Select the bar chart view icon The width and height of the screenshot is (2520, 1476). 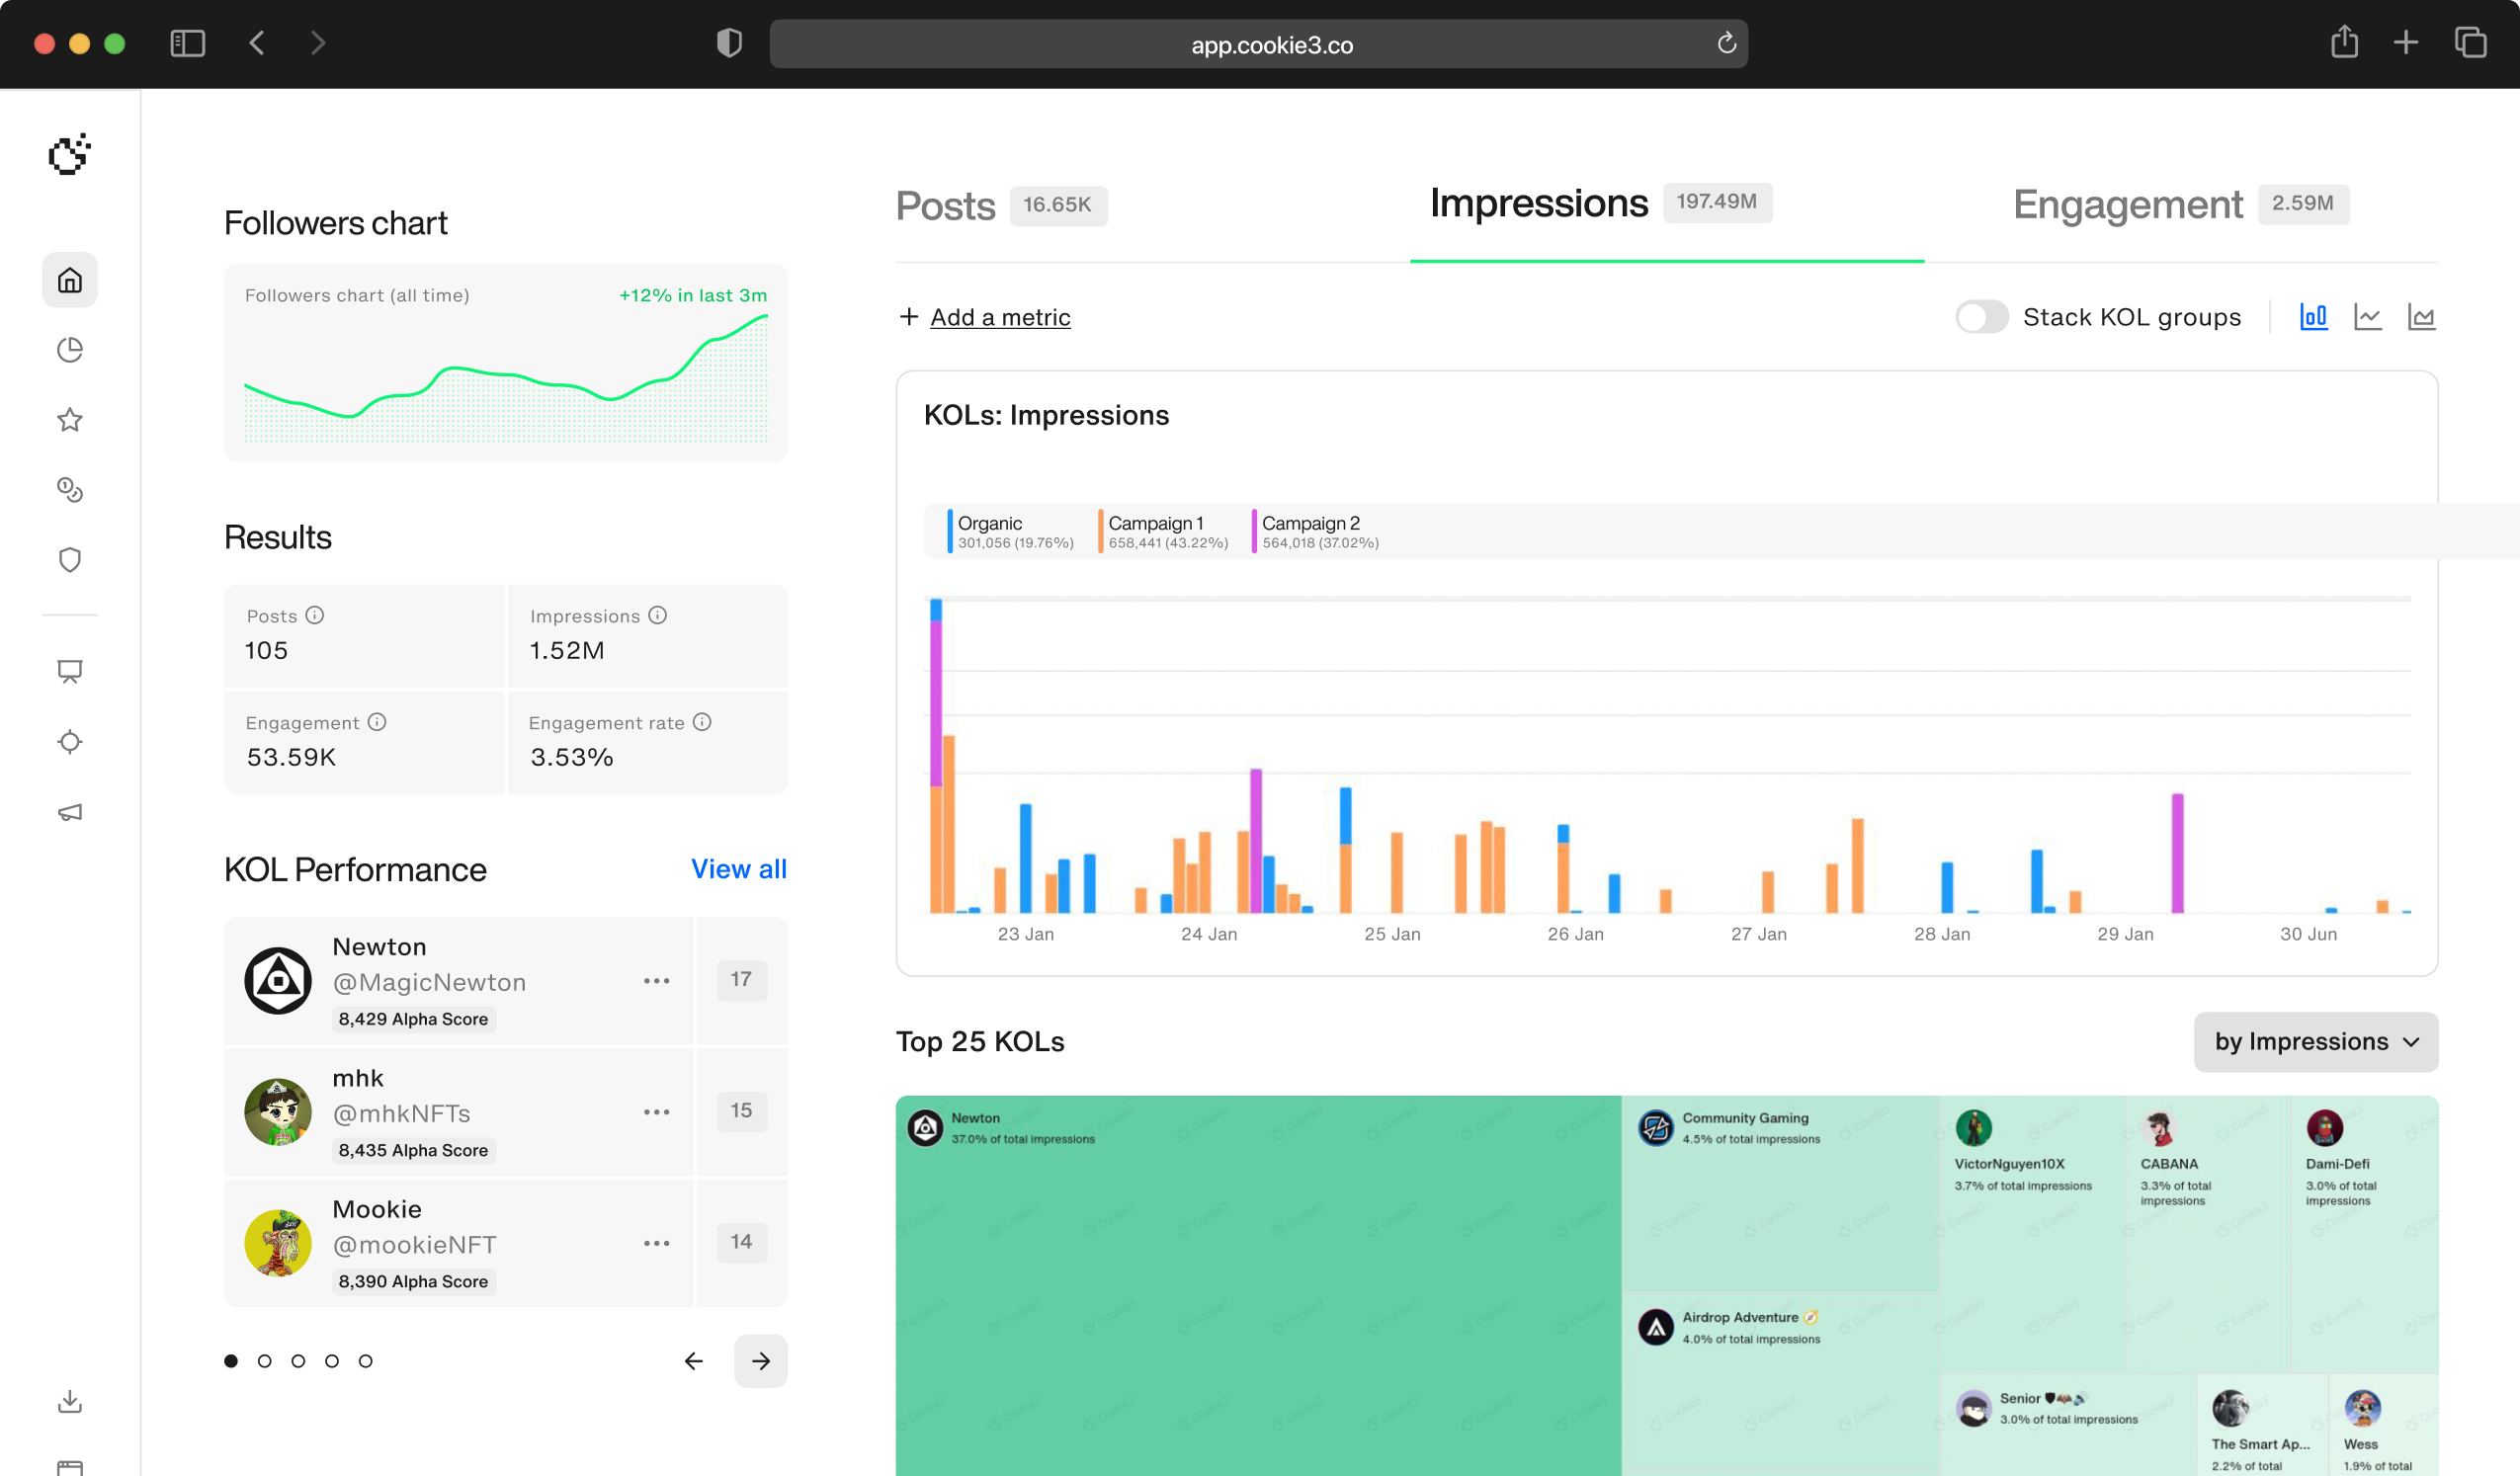[2313, 317]
